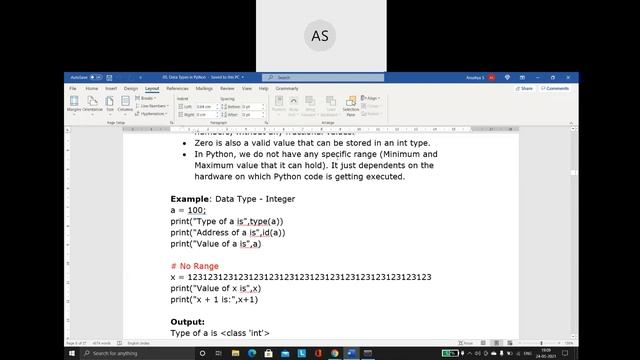The height and width of the screenshot is (360, 640).
Task: Expand the Breaks dropdown
Action: pos(146,98)
